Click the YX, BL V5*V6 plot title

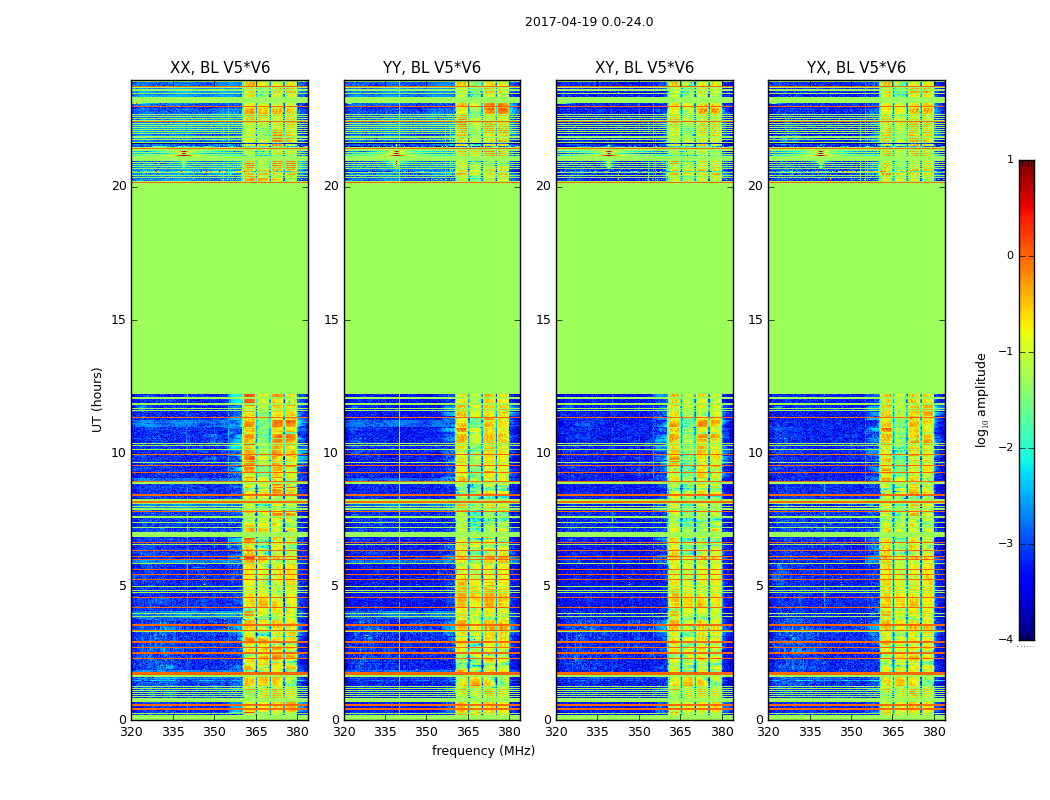pos(856,68)
